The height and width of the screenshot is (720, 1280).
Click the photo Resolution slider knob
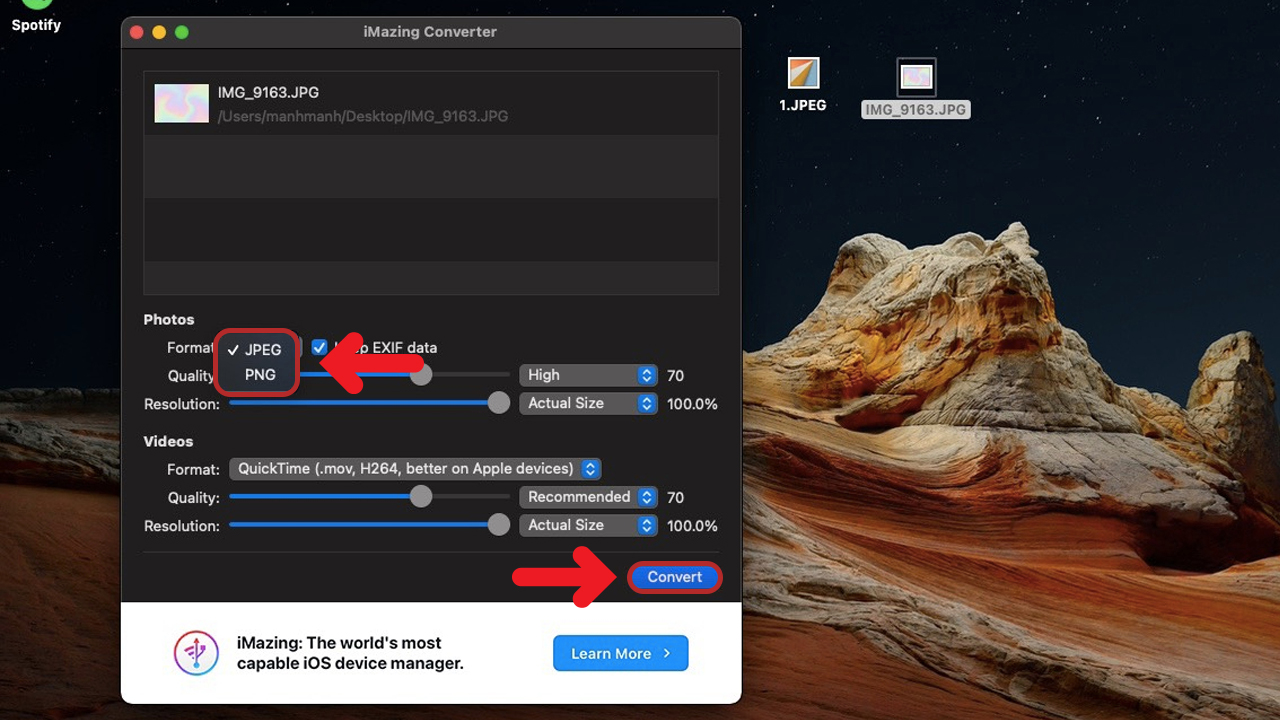pos(498,403)
